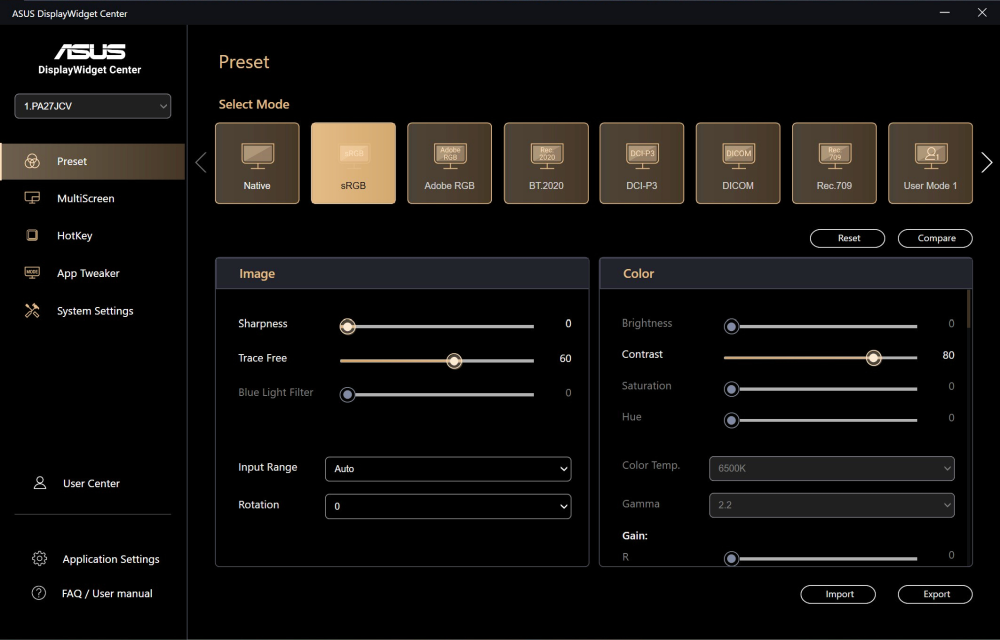Switch to the DCI-P3 mode tile
This screenshot has width=1000, height=640.
(x=641, y=163)
